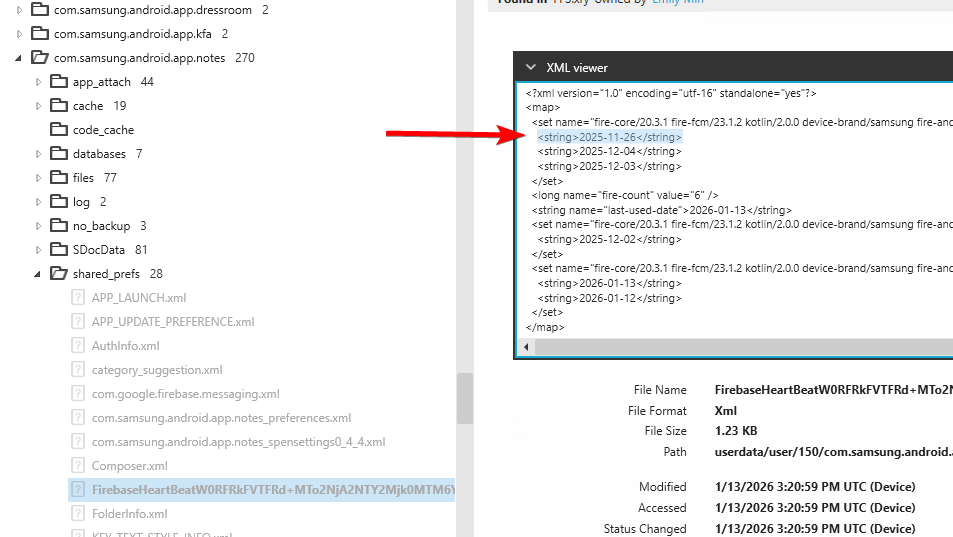Click the FirebaseHeartBeat file icon

[x=78, y=489]
